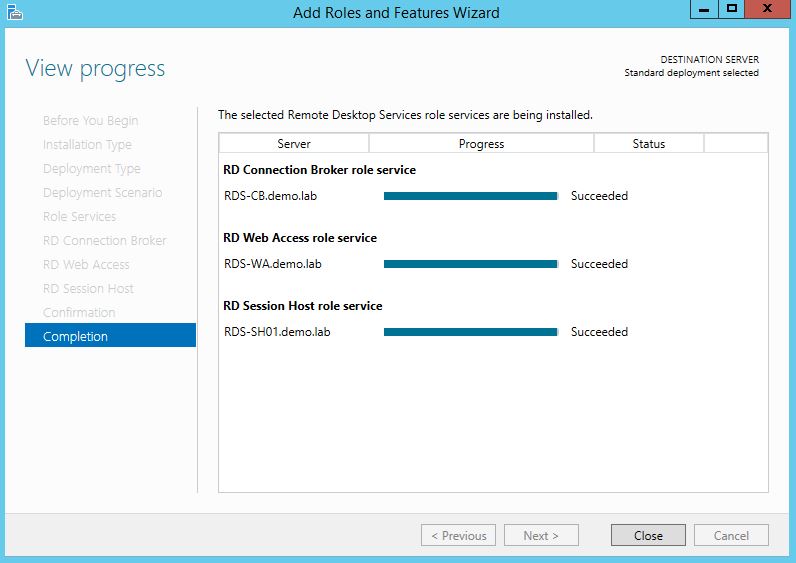
Task: Click the Previous button
Action: (x=458, y=535)
